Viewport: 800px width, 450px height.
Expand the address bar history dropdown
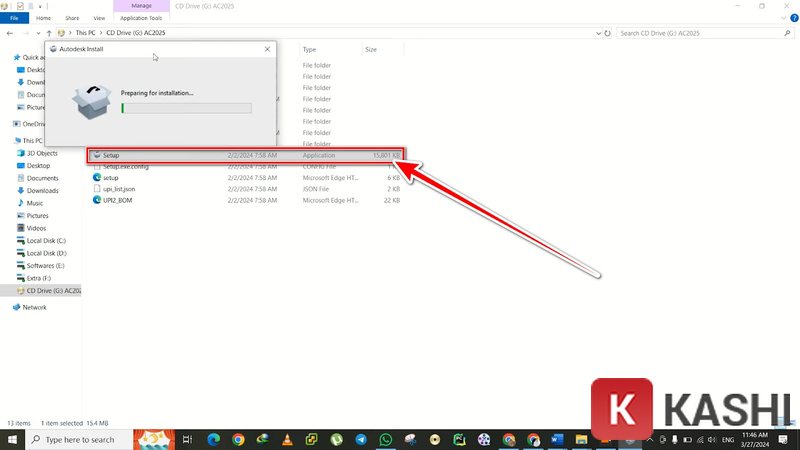click(598, 33)
